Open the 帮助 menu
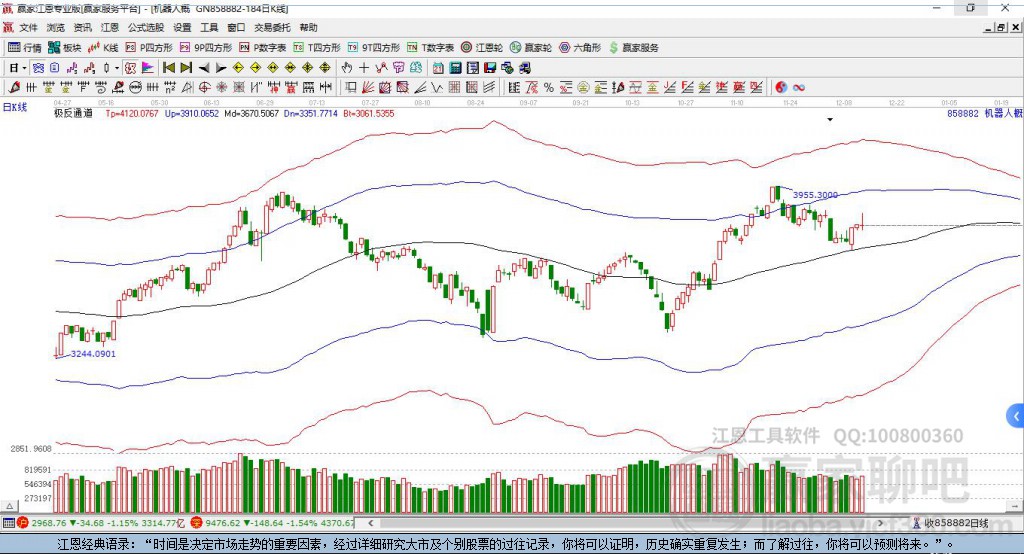The height and width of the screenshot is (554, 1024). point(308,27)
